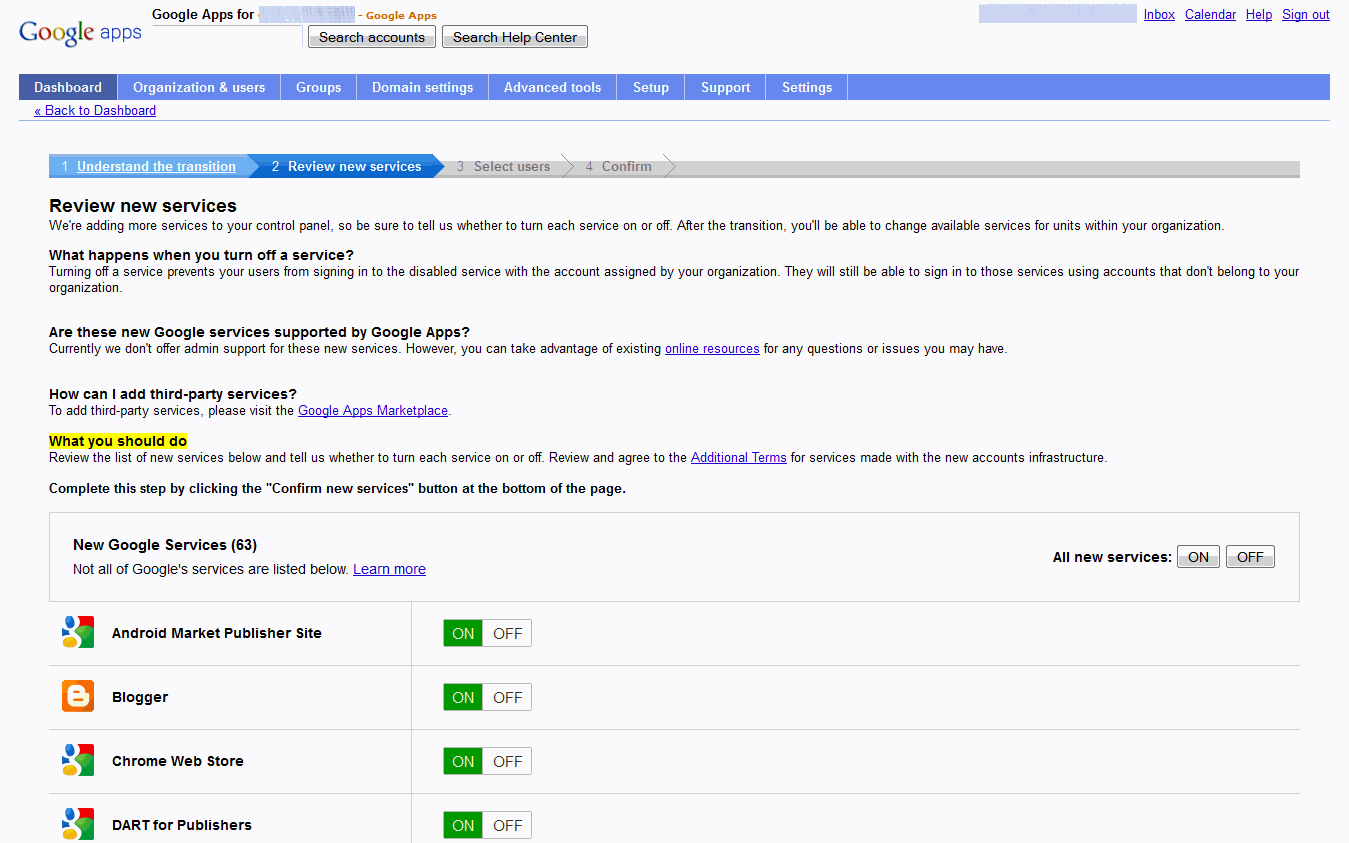
Task: Turn OFF Android Market Publisher Site
Action: [x=507, y=633]
